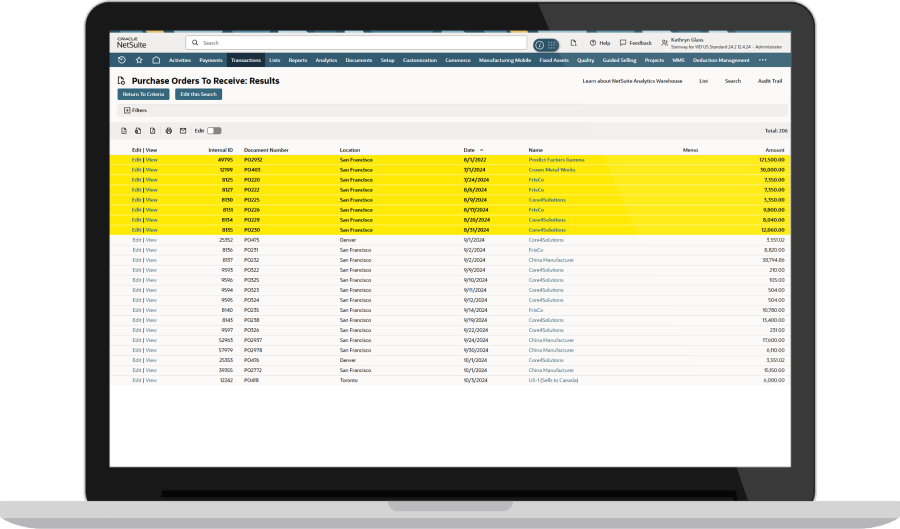Open the Transactions menu
Image resolution: width=900 pixels, height=529 pixels.
246,60
